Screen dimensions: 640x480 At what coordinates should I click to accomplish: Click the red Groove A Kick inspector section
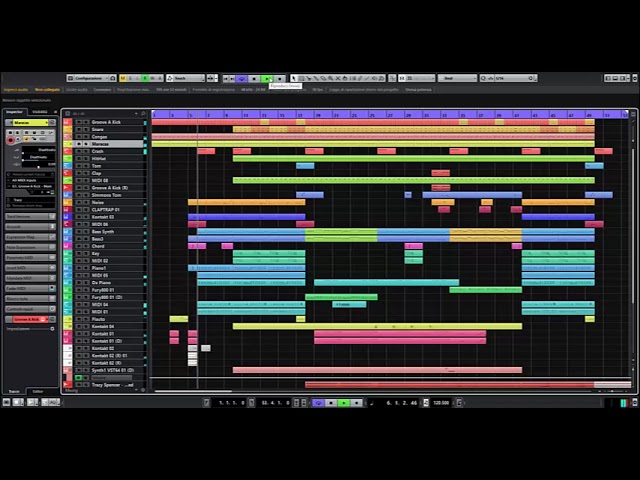coord(30,319)
